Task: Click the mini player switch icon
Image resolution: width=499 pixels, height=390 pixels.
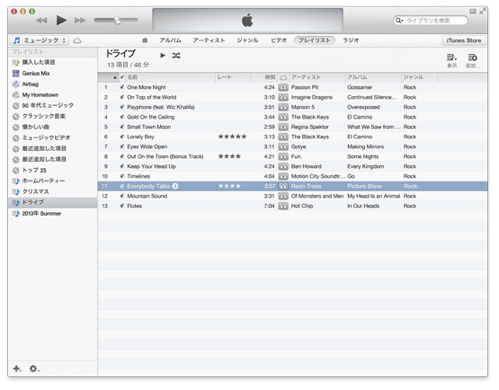Action: (x=473, y=12)
